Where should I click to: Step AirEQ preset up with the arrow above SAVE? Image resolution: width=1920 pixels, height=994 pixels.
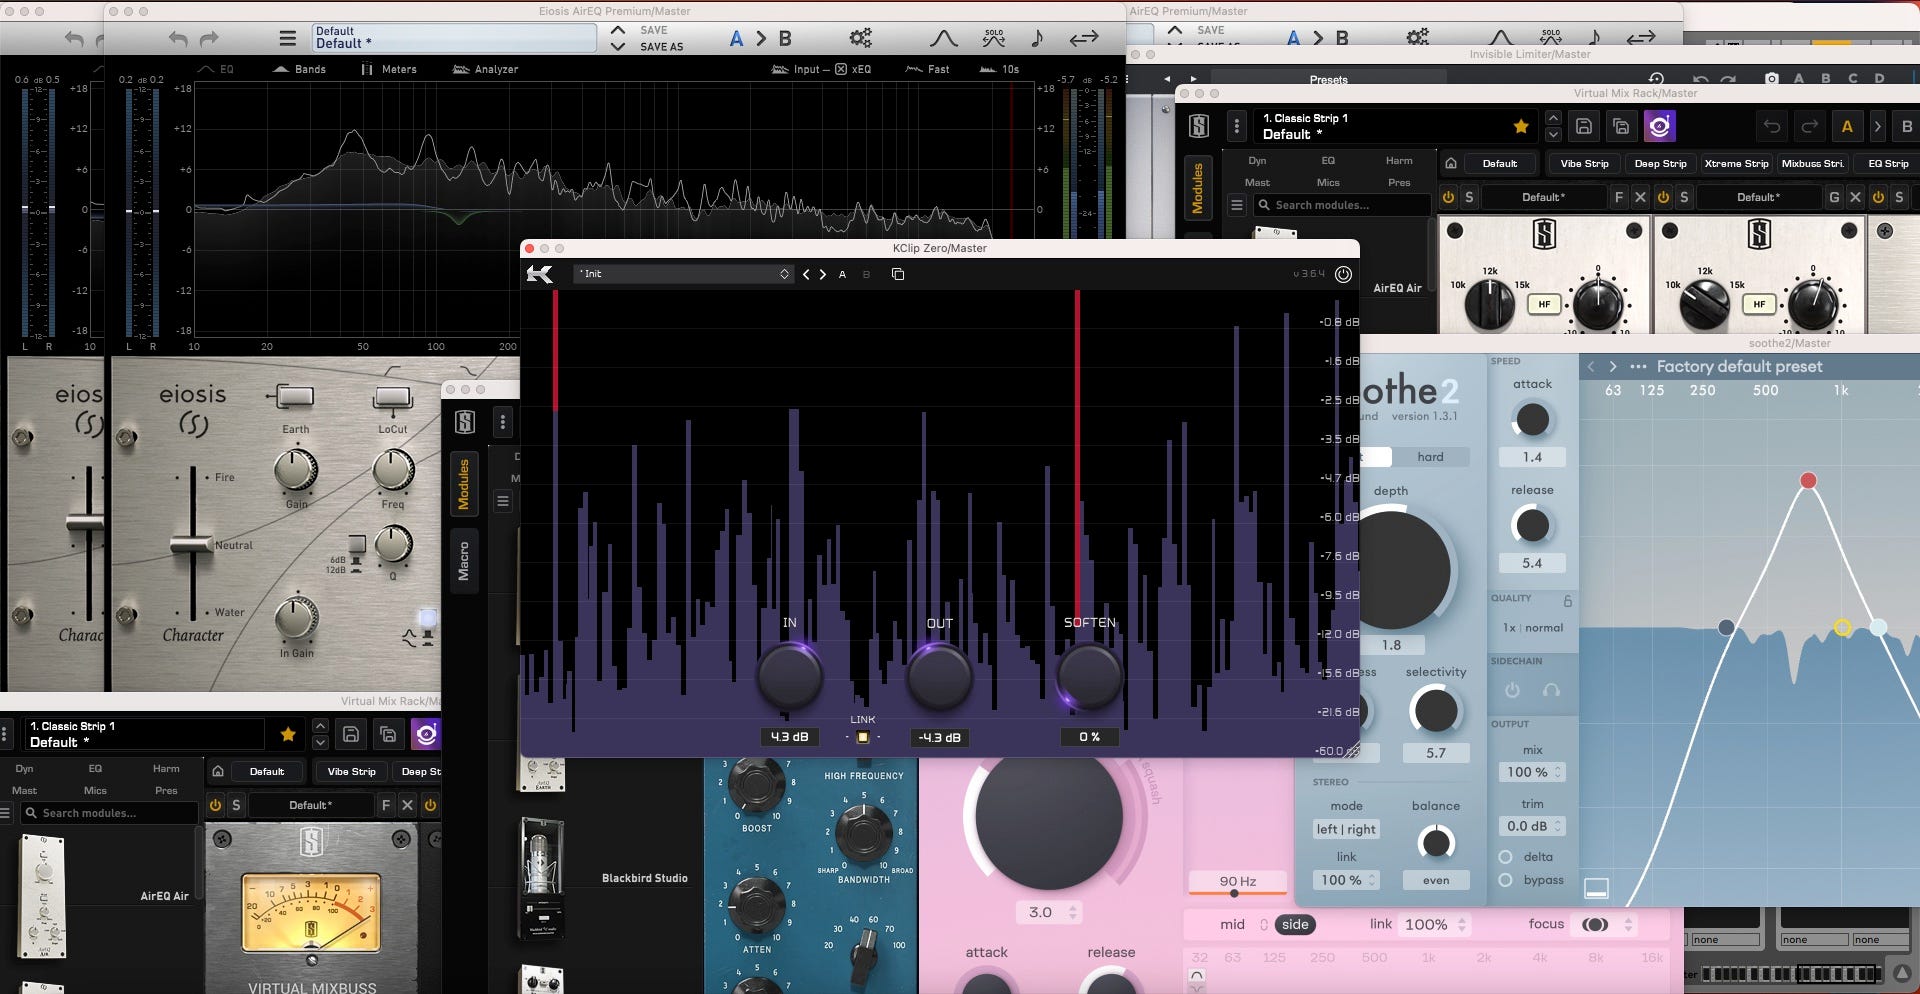tap(618, 30)
